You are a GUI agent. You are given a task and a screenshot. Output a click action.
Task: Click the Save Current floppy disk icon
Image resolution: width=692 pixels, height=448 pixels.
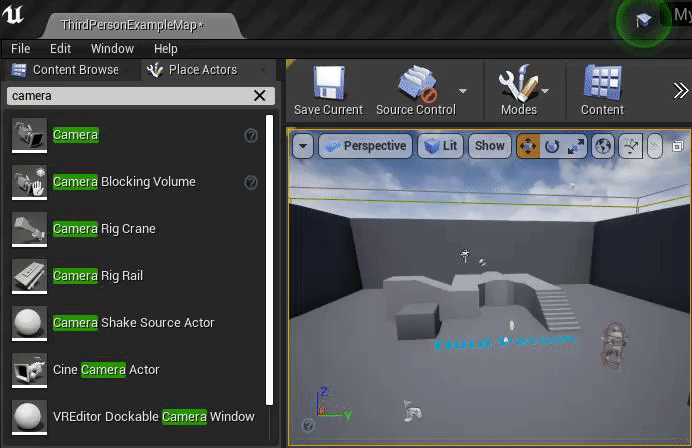point(329,83)
